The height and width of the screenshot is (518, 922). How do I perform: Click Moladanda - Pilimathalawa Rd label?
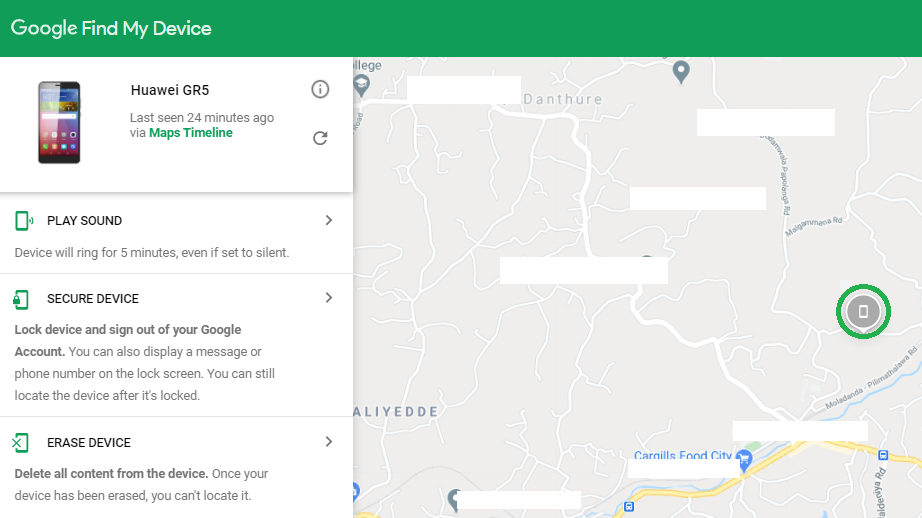pyautogui.click(x=871, y=378)
